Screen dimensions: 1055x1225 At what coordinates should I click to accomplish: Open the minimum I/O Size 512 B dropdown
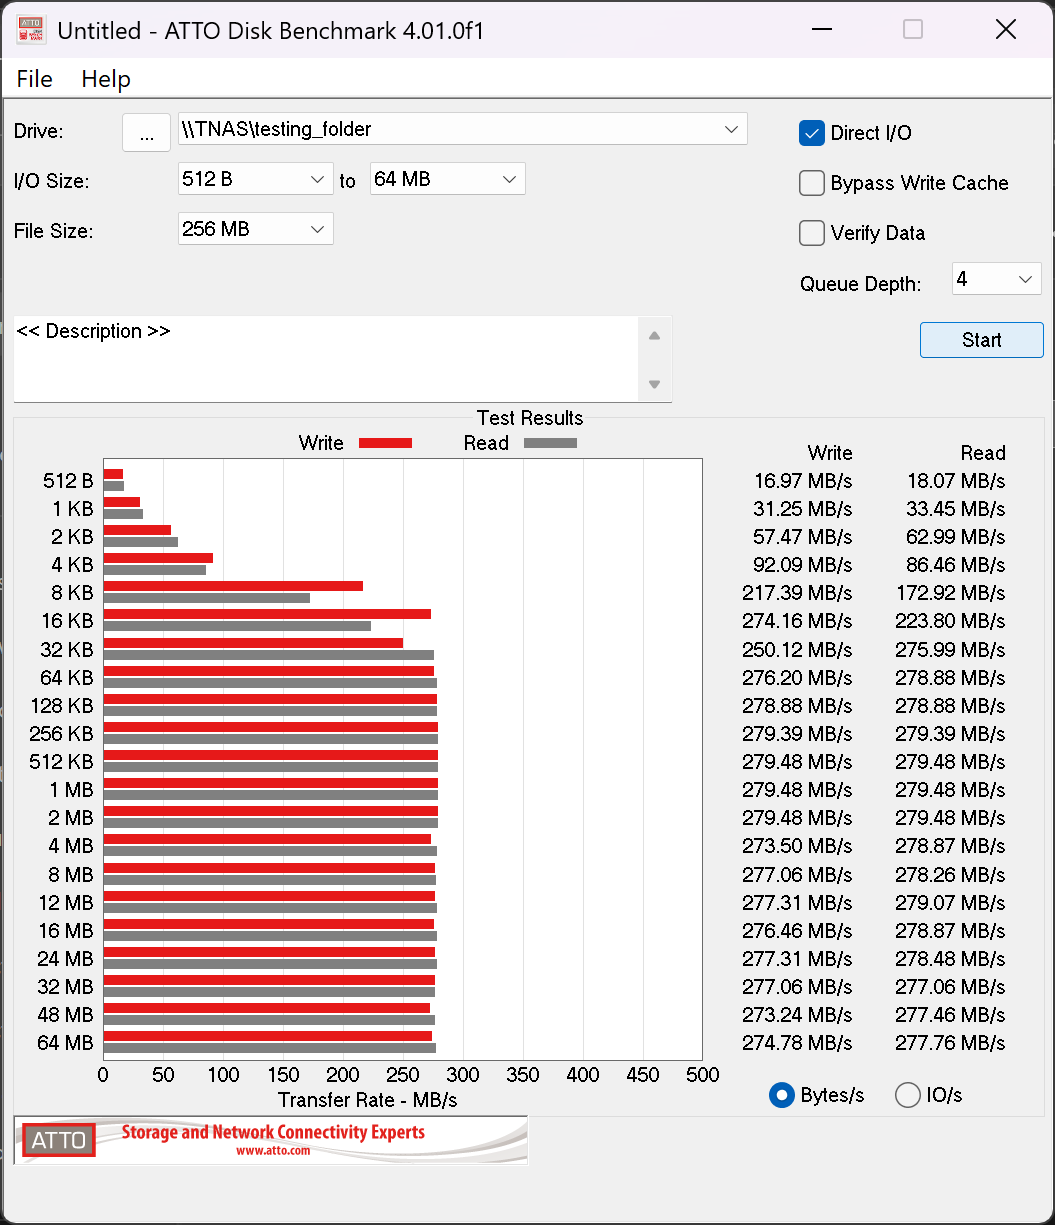pyautogui.click(x=317, y=179)
